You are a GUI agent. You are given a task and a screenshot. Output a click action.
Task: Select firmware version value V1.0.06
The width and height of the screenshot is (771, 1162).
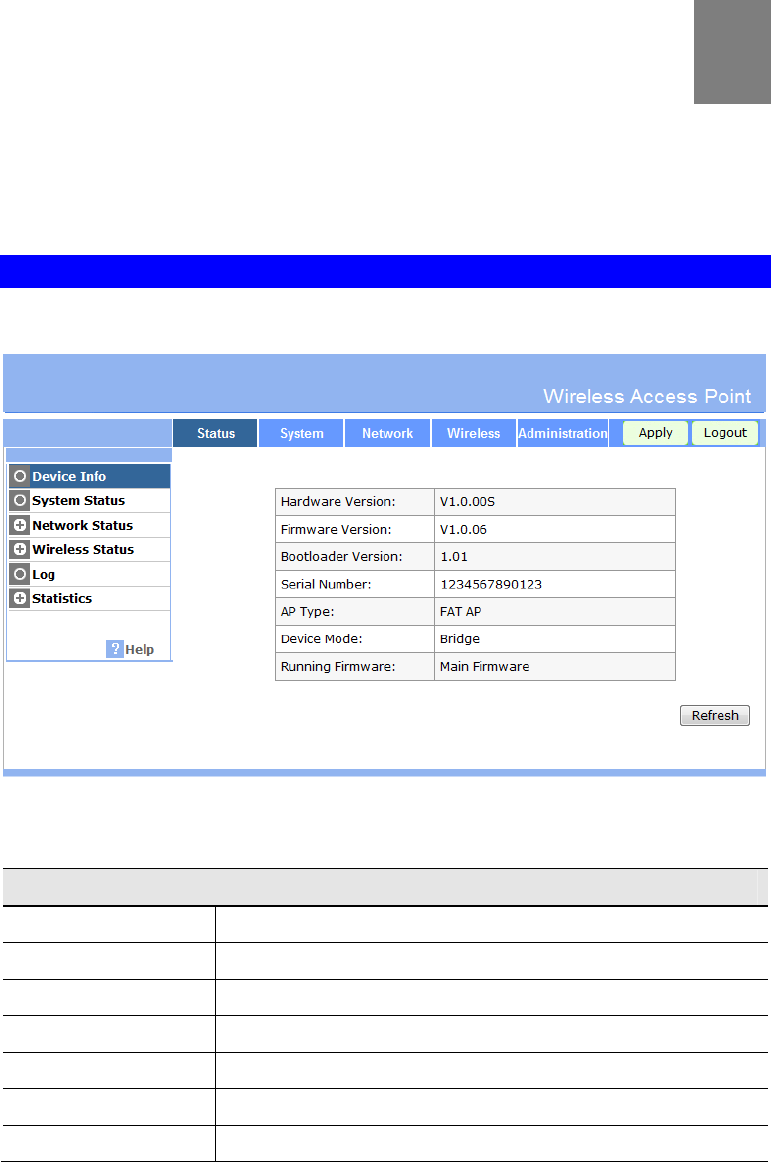coord(463,530)
